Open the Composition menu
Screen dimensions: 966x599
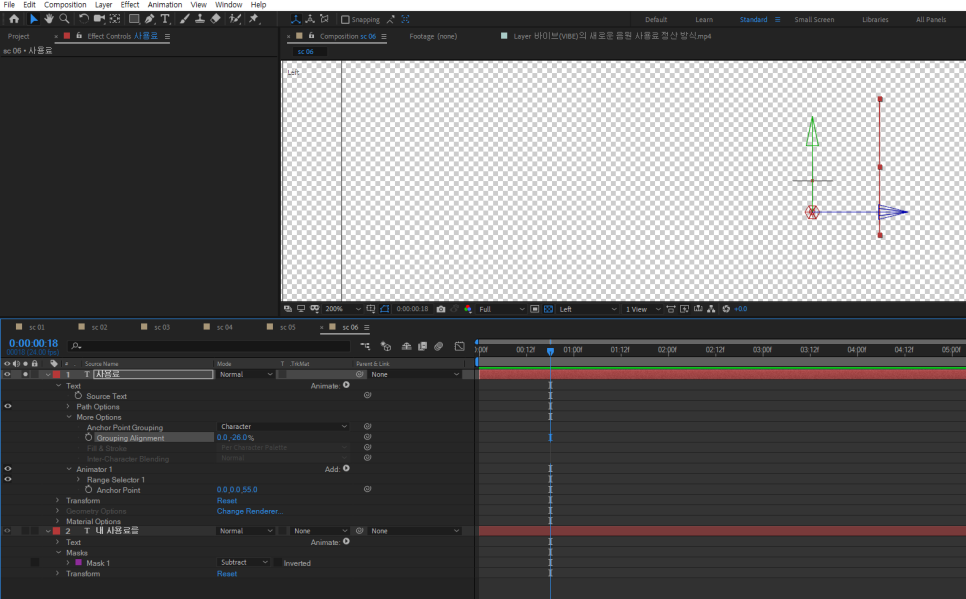[65, 5]
